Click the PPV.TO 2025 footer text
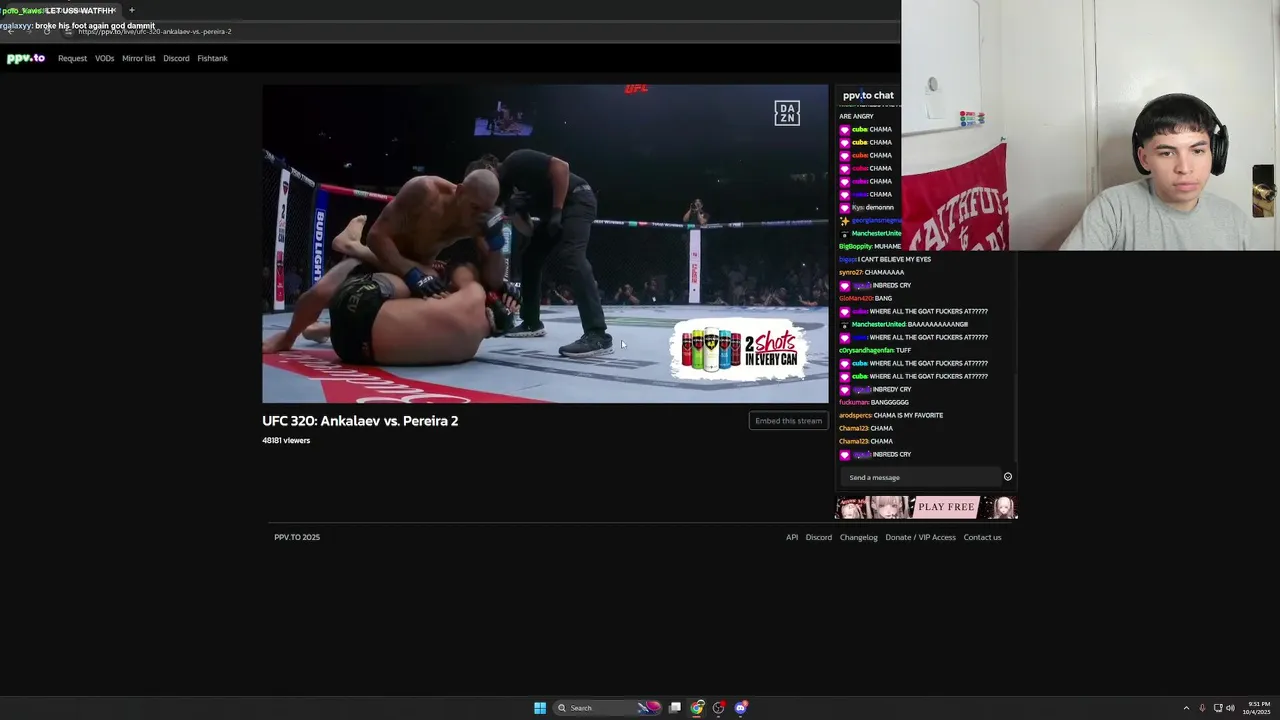The width and height of the screenshot is (1280, 720). (297, 537)
